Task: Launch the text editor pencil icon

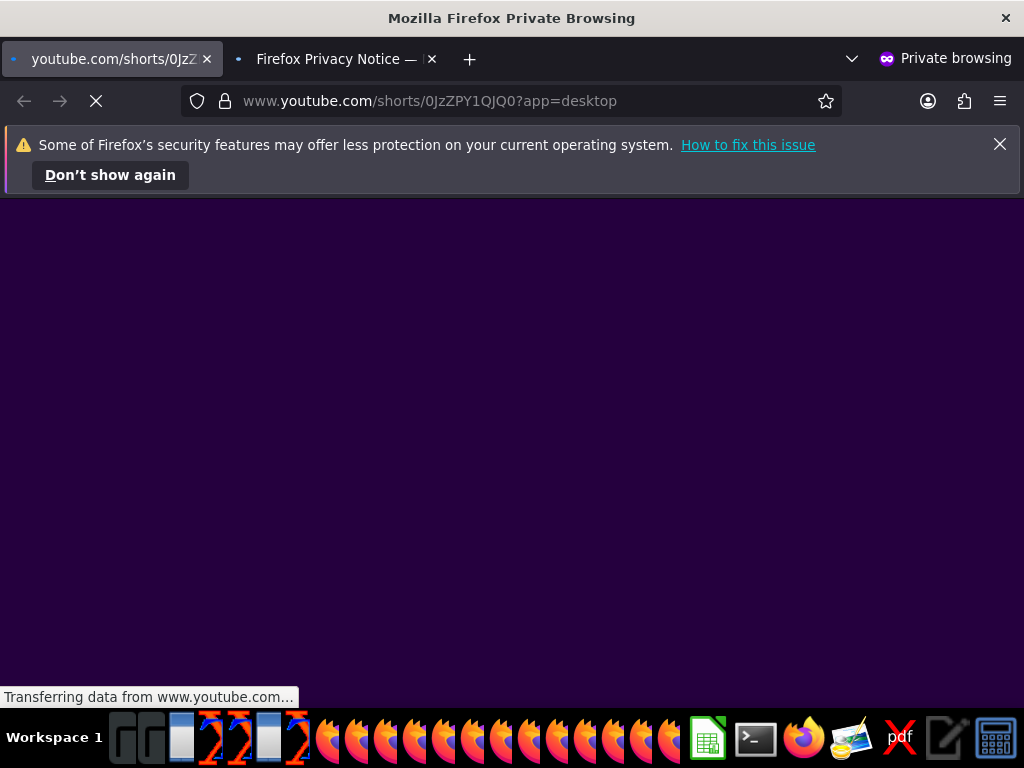Action: pyautogui.click(x=947, y=738)
